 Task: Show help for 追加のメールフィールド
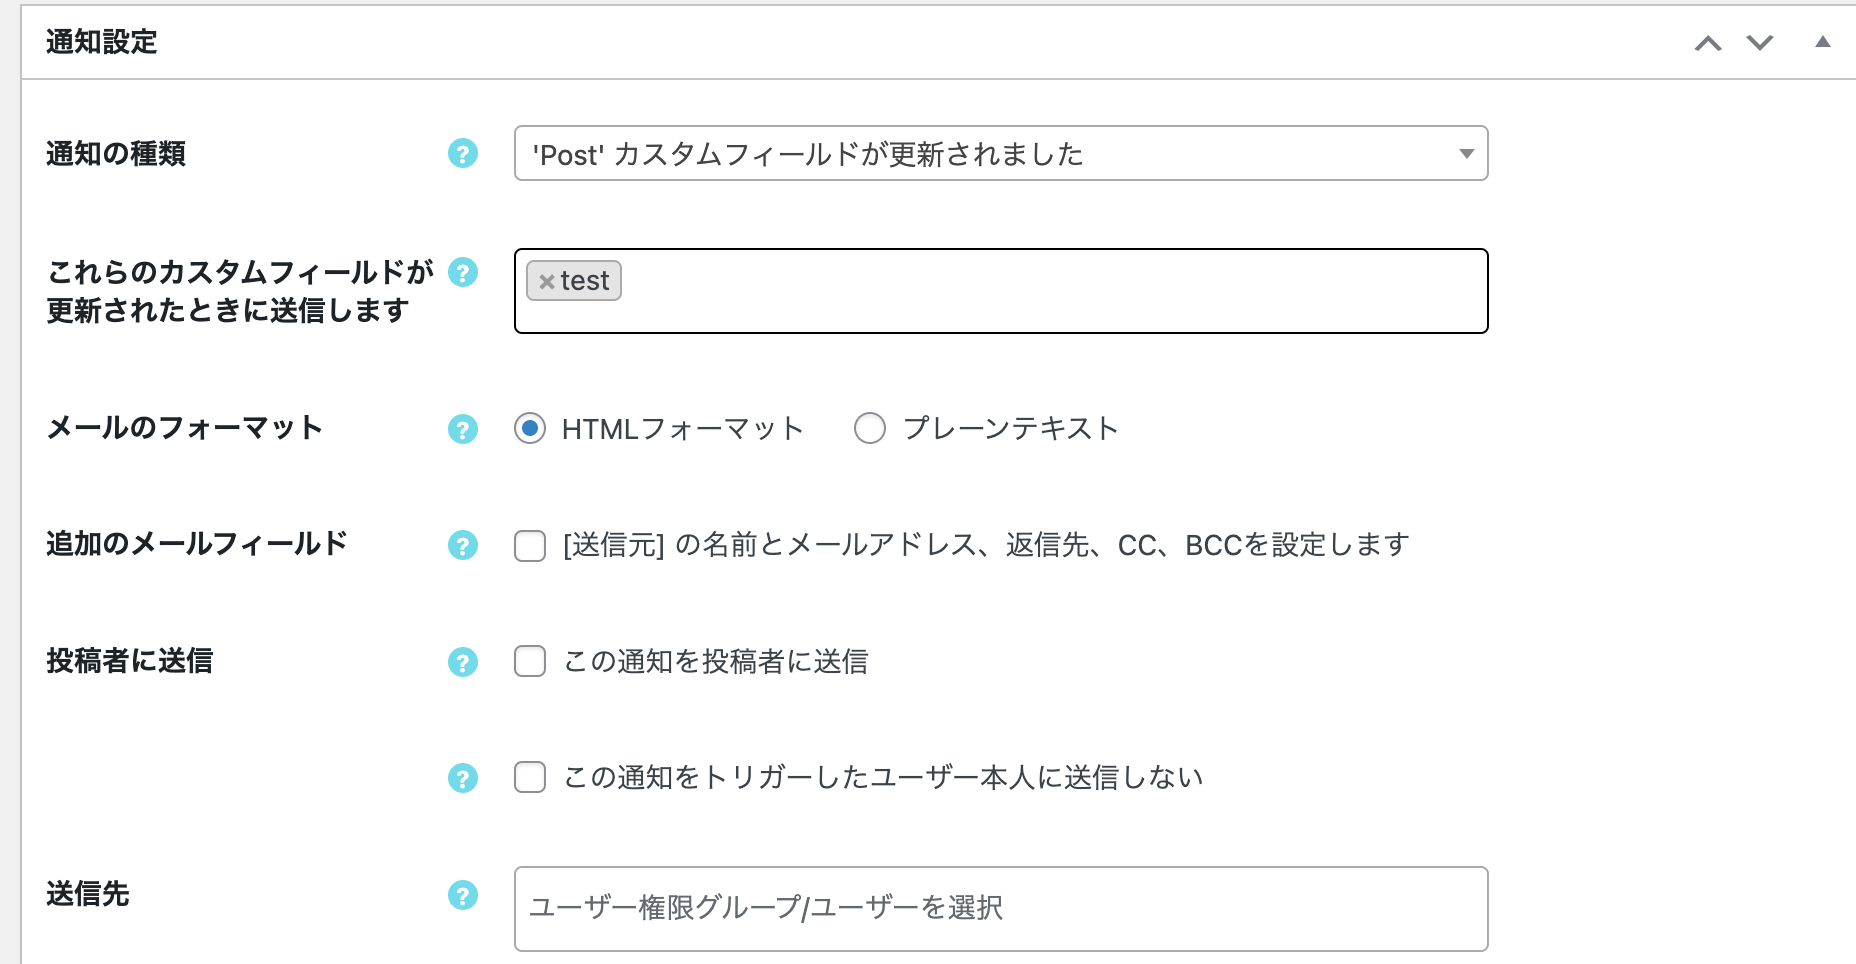462,545
